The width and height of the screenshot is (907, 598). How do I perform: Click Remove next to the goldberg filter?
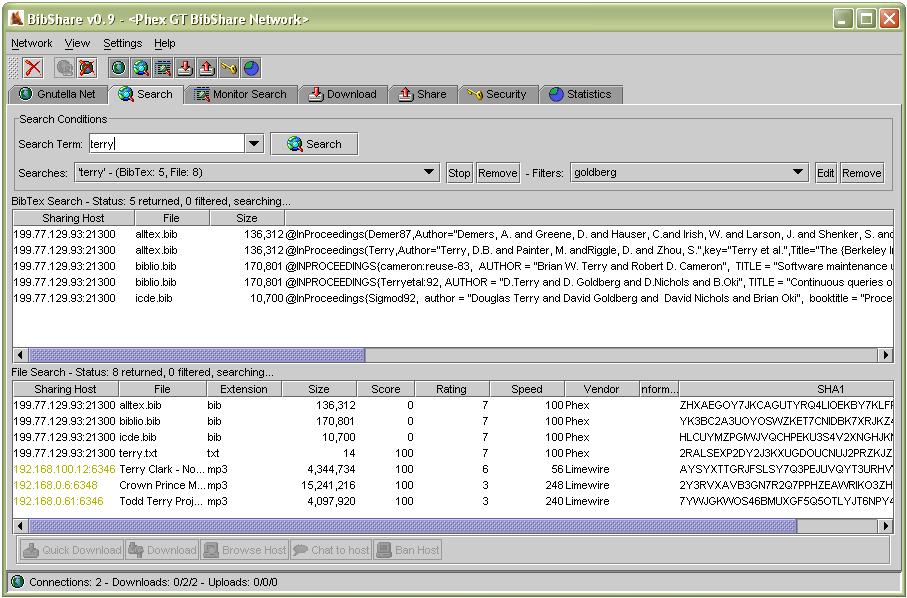pos(861,172)
